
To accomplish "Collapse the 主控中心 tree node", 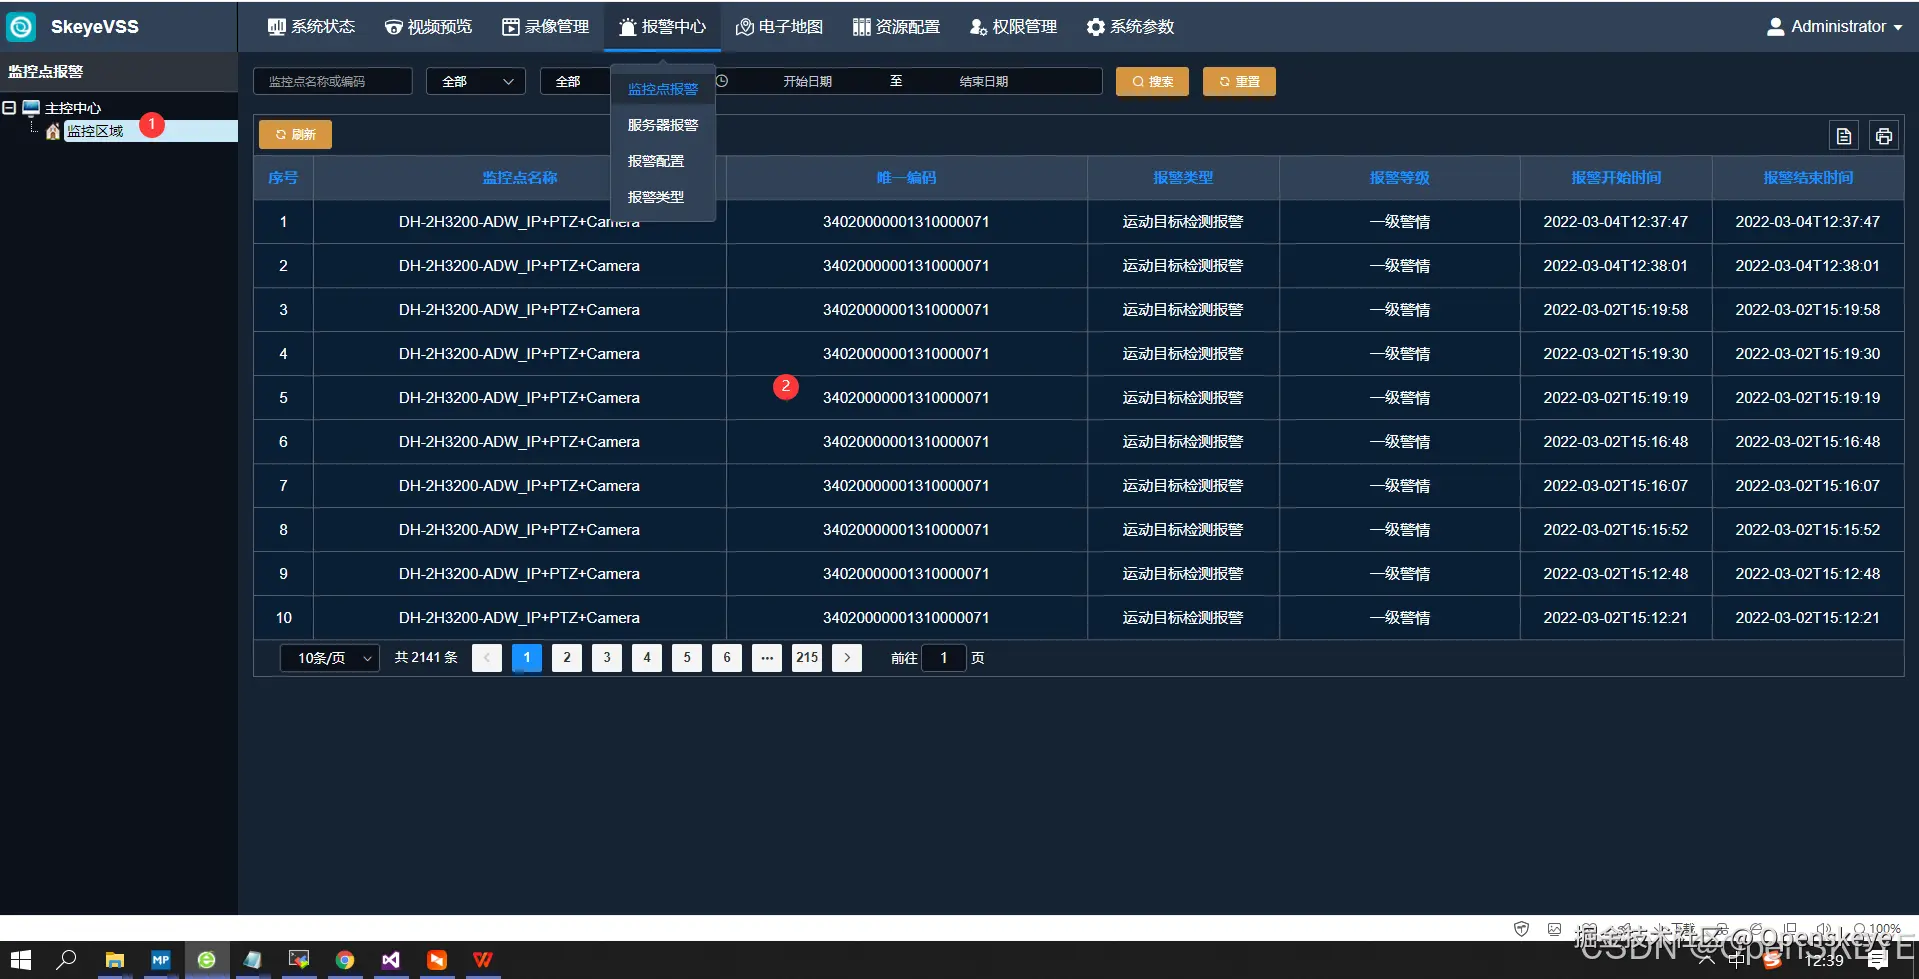I will [x=9, y=108].
